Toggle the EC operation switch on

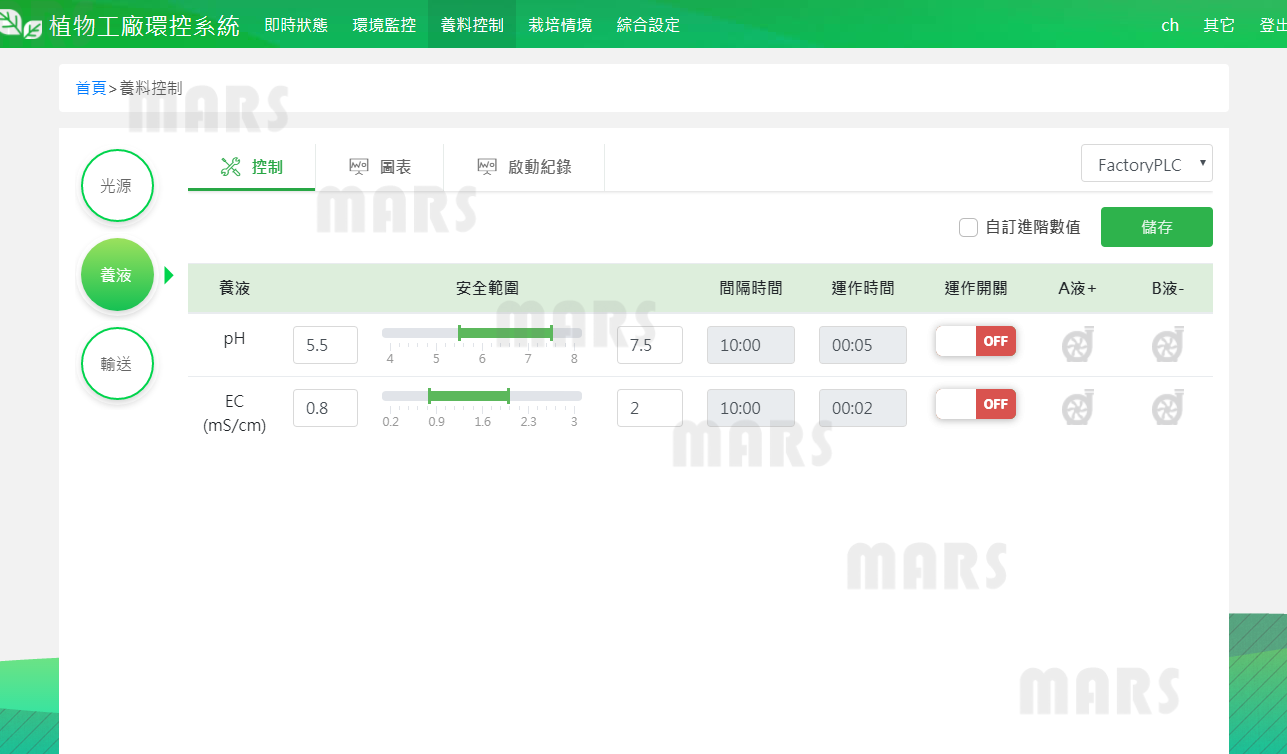975,404
